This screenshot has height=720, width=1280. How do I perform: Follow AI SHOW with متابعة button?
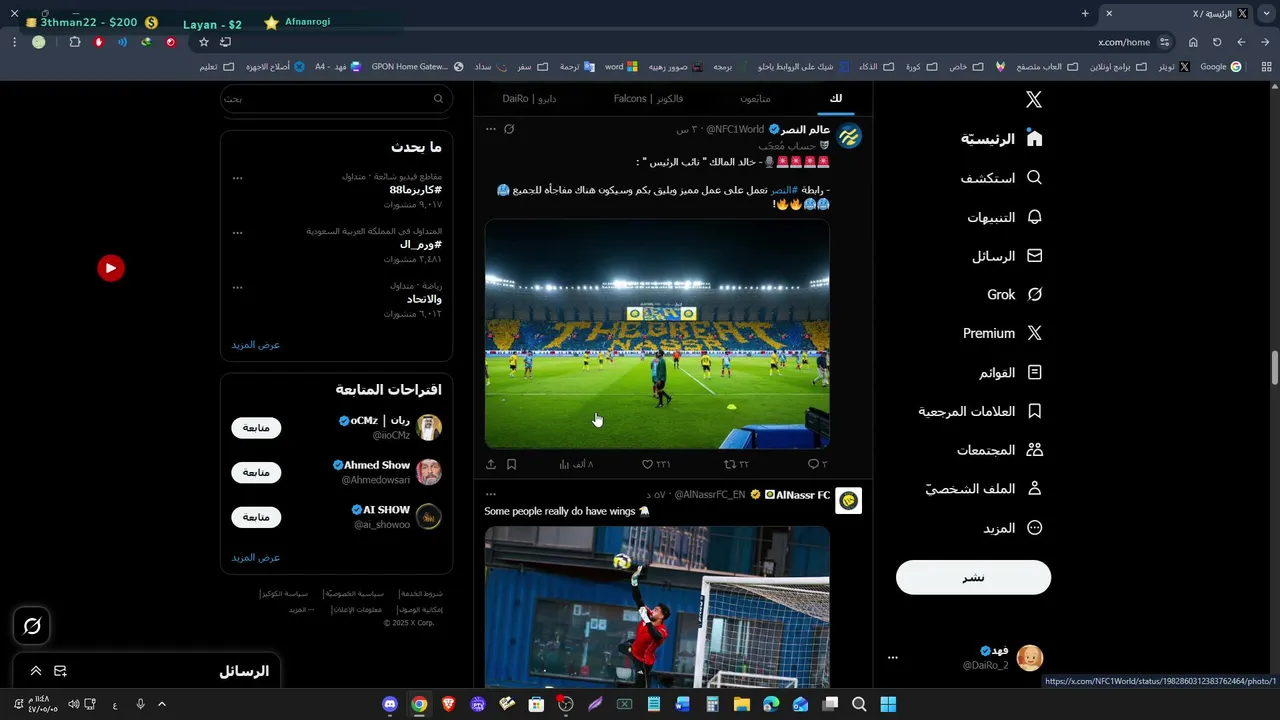pyautogui.click(x=256, y=517)
